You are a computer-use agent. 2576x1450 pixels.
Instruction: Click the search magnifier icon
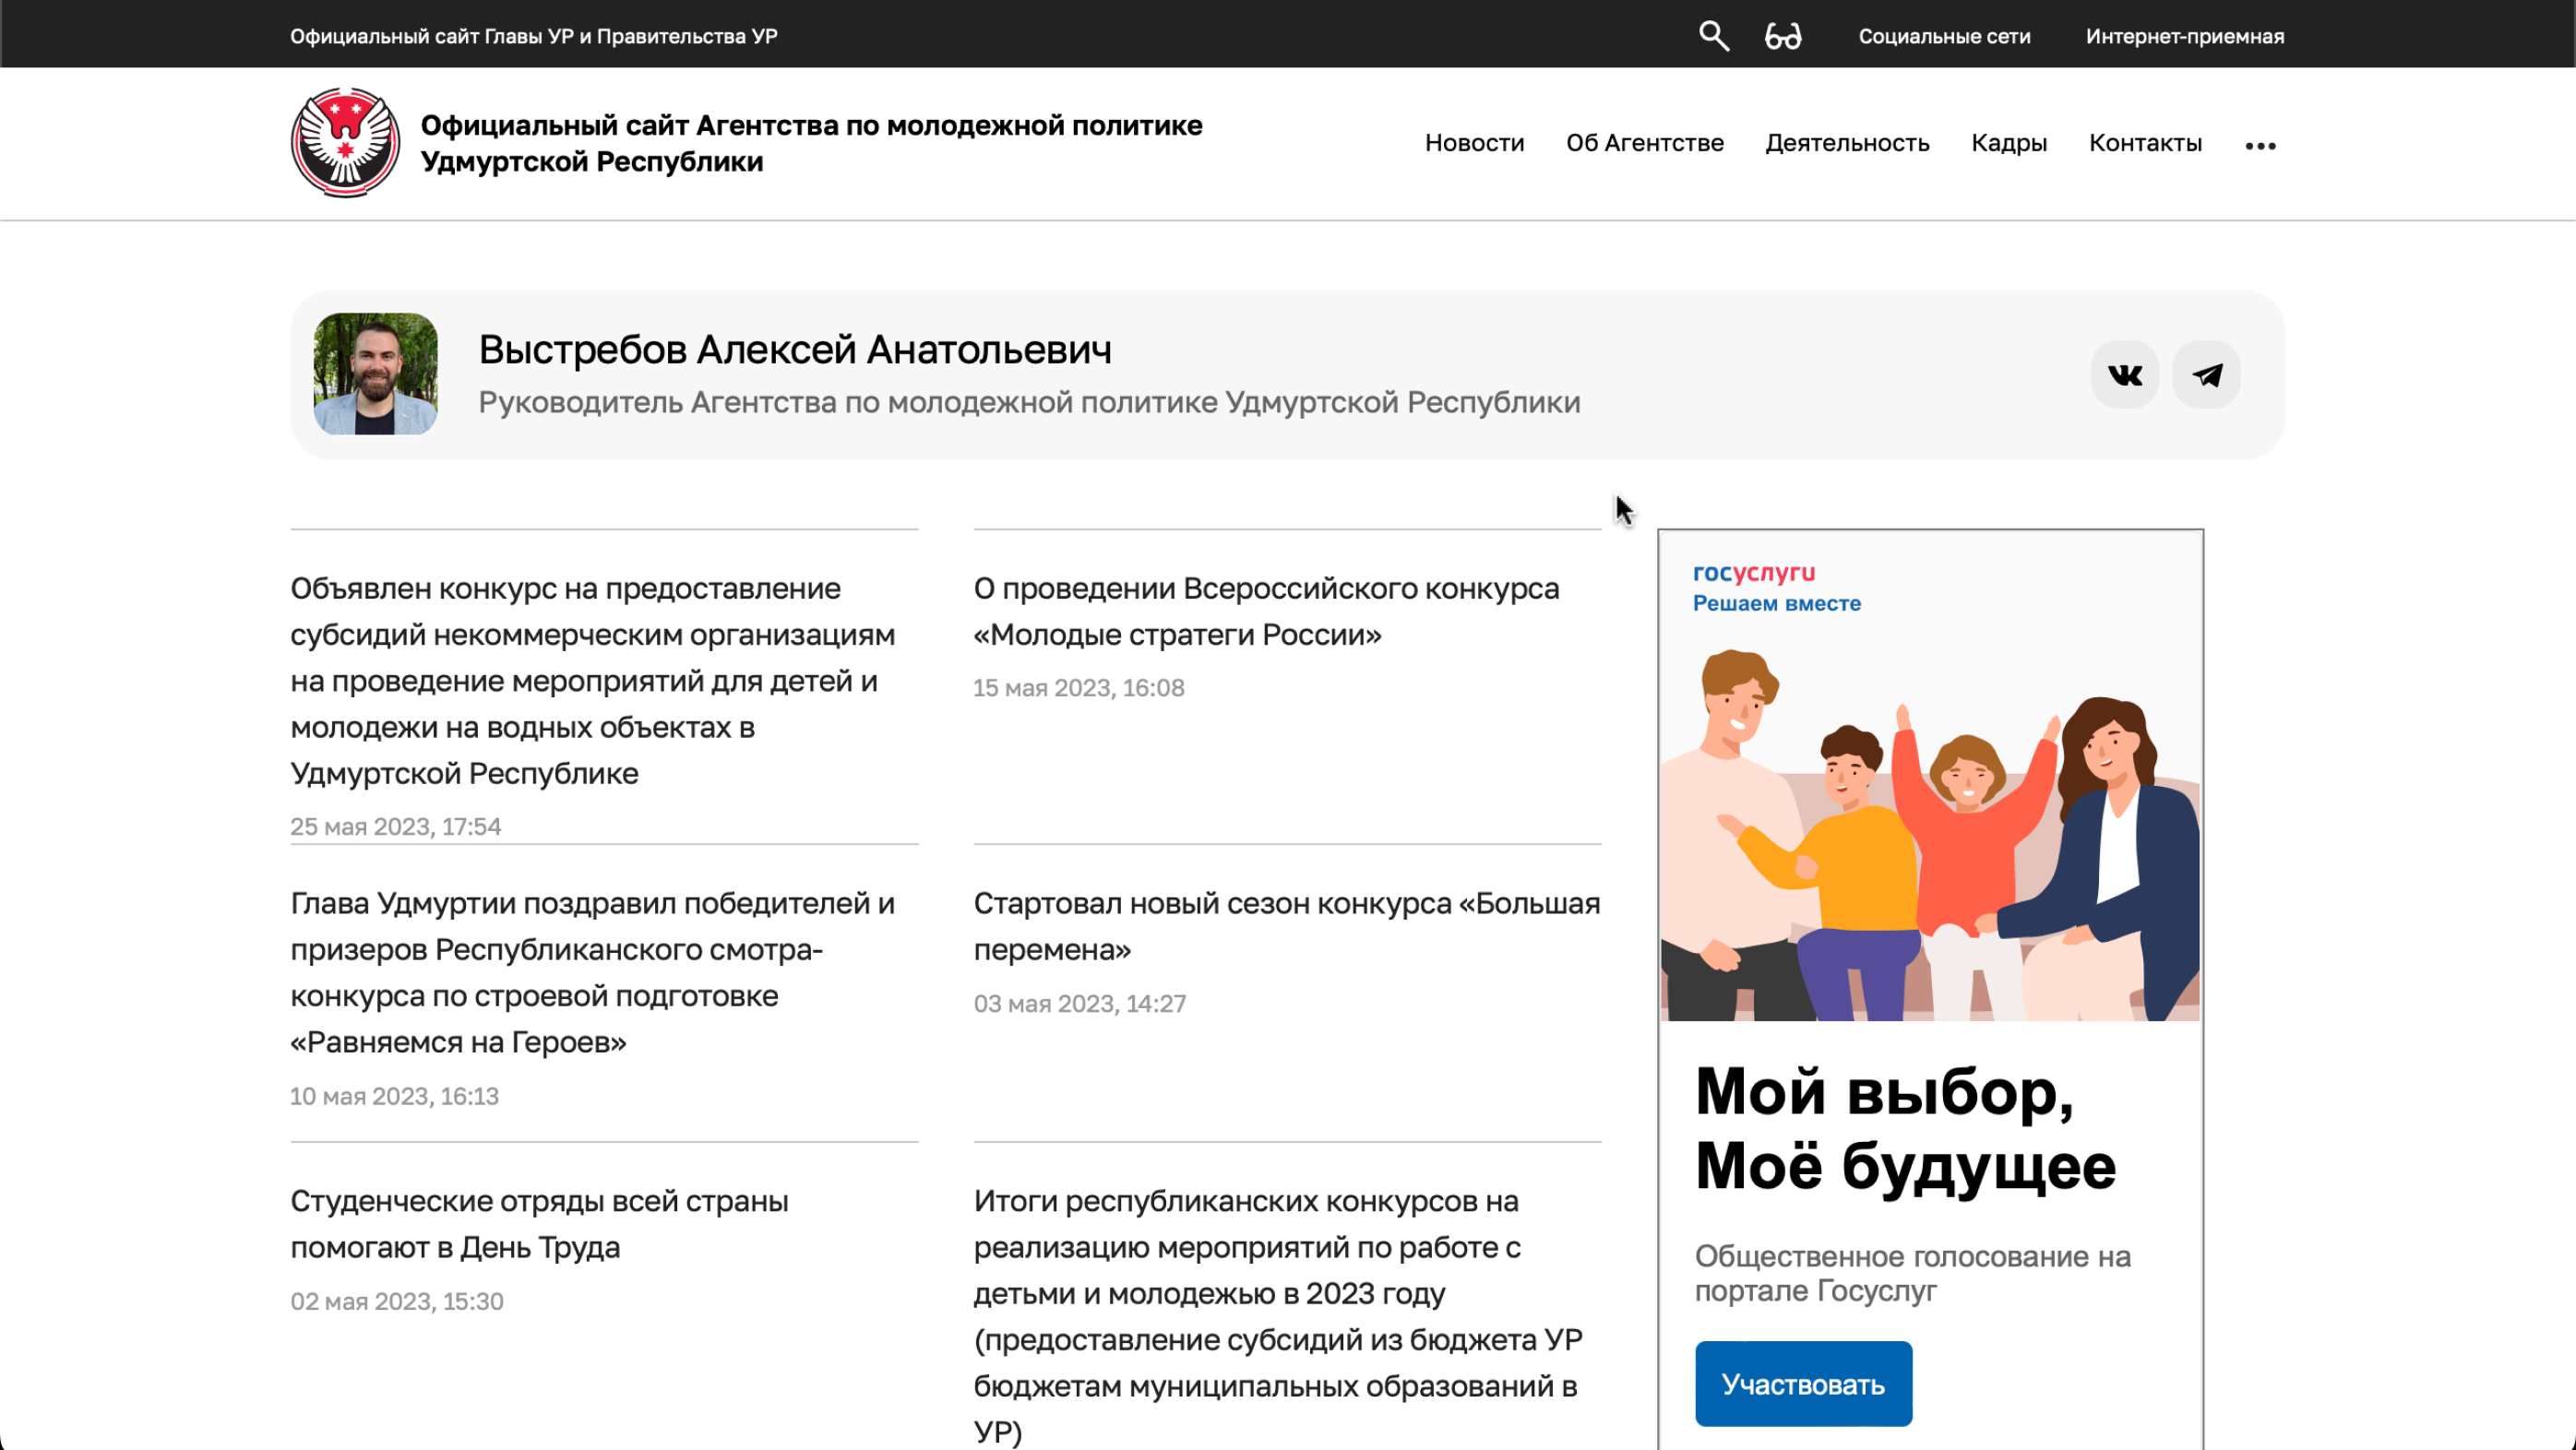coord(1713,36)
